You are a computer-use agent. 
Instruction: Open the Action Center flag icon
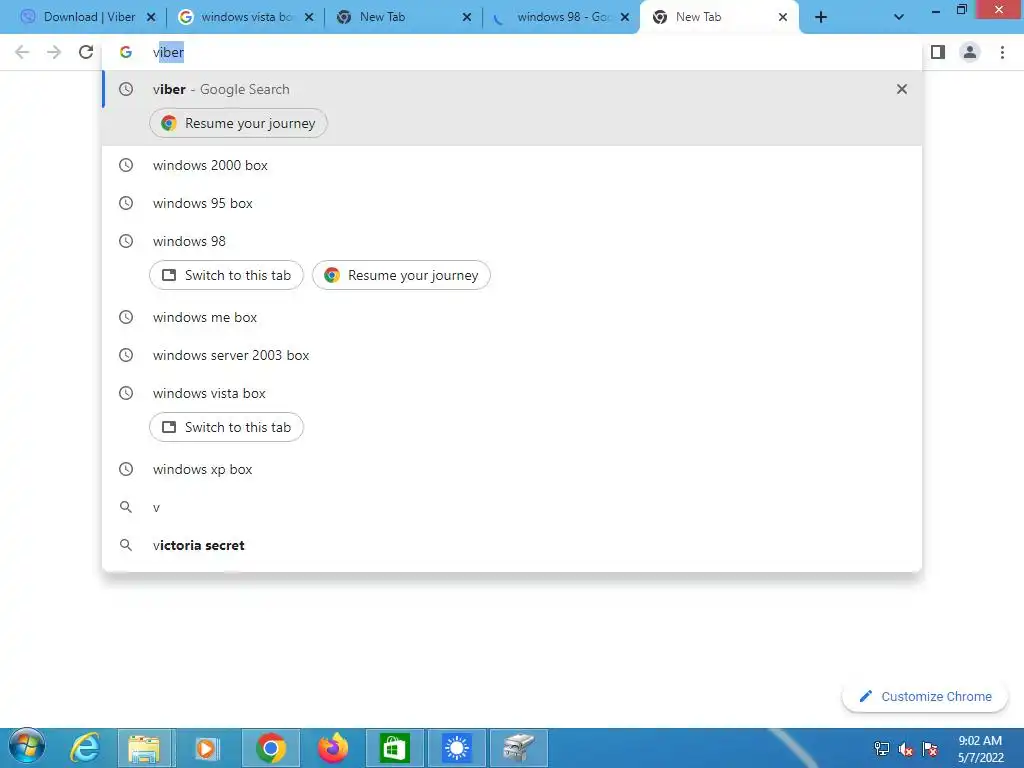[x=930, y=749]
